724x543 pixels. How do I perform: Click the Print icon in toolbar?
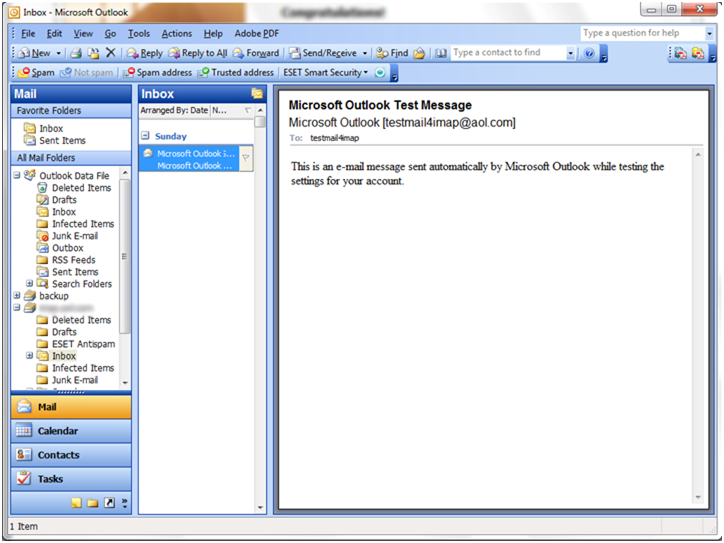(76, 53)
